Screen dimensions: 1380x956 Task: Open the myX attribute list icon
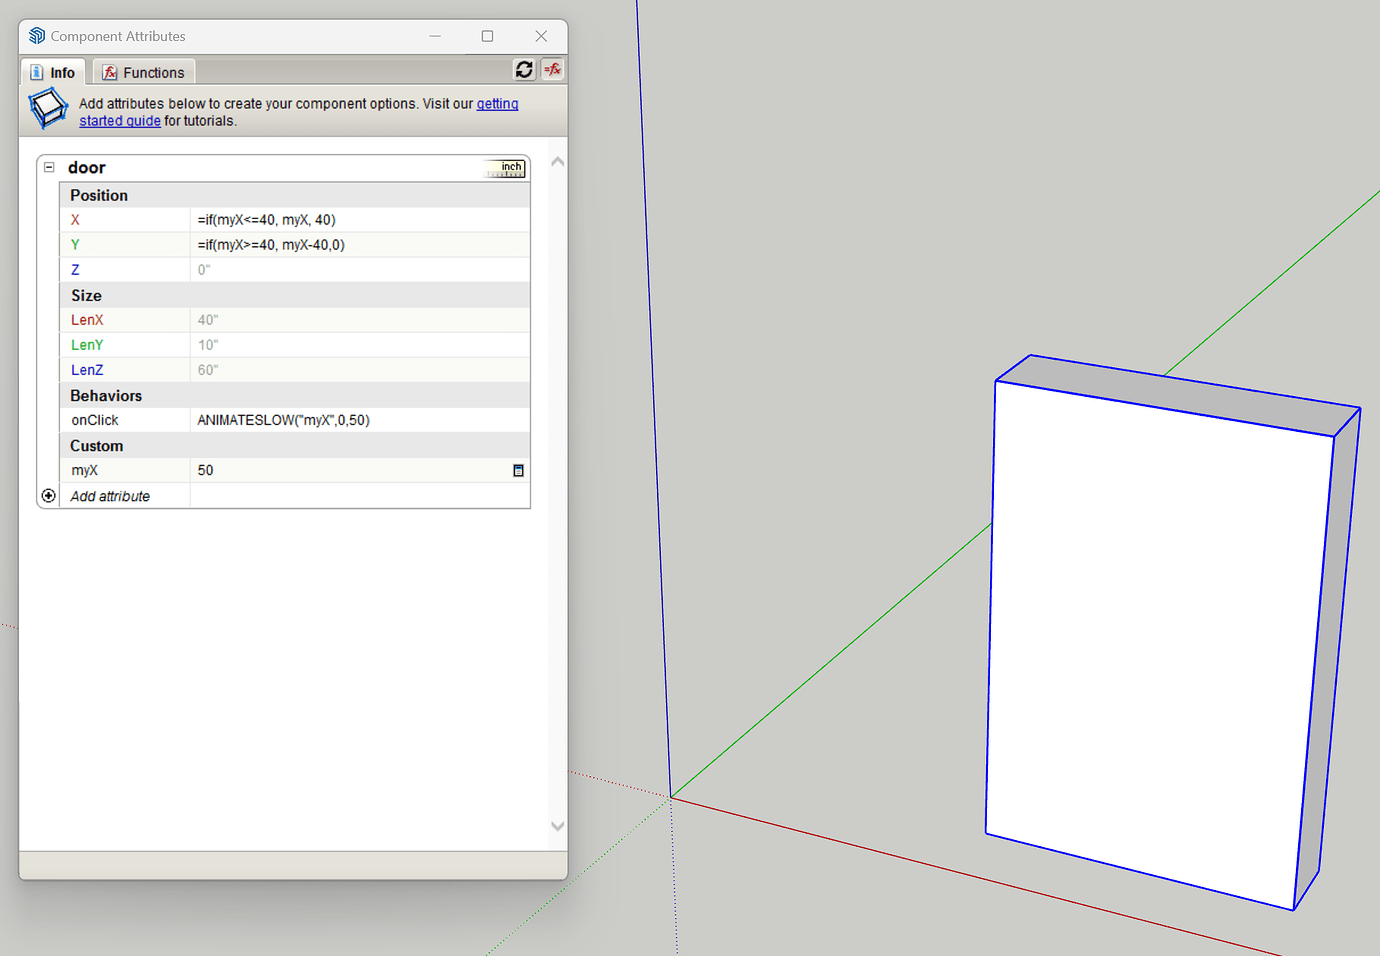pos(518,469)
